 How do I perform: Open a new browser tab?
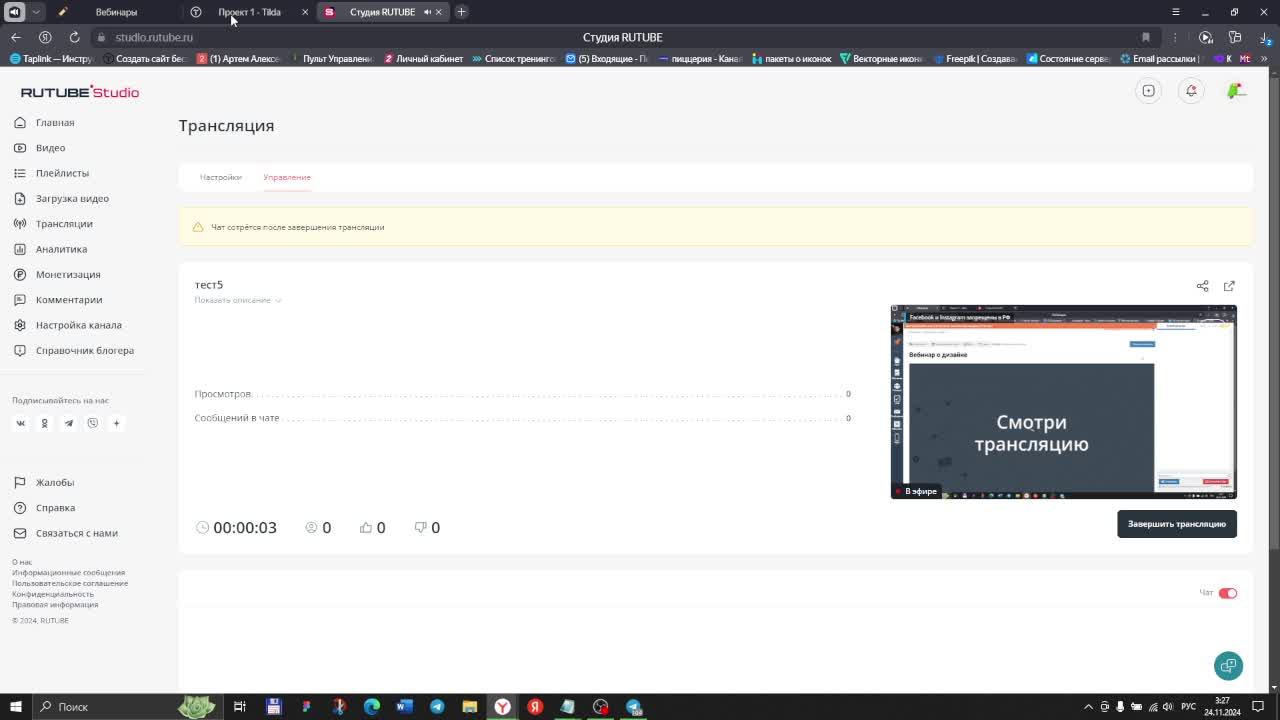[x=461, y=12]
